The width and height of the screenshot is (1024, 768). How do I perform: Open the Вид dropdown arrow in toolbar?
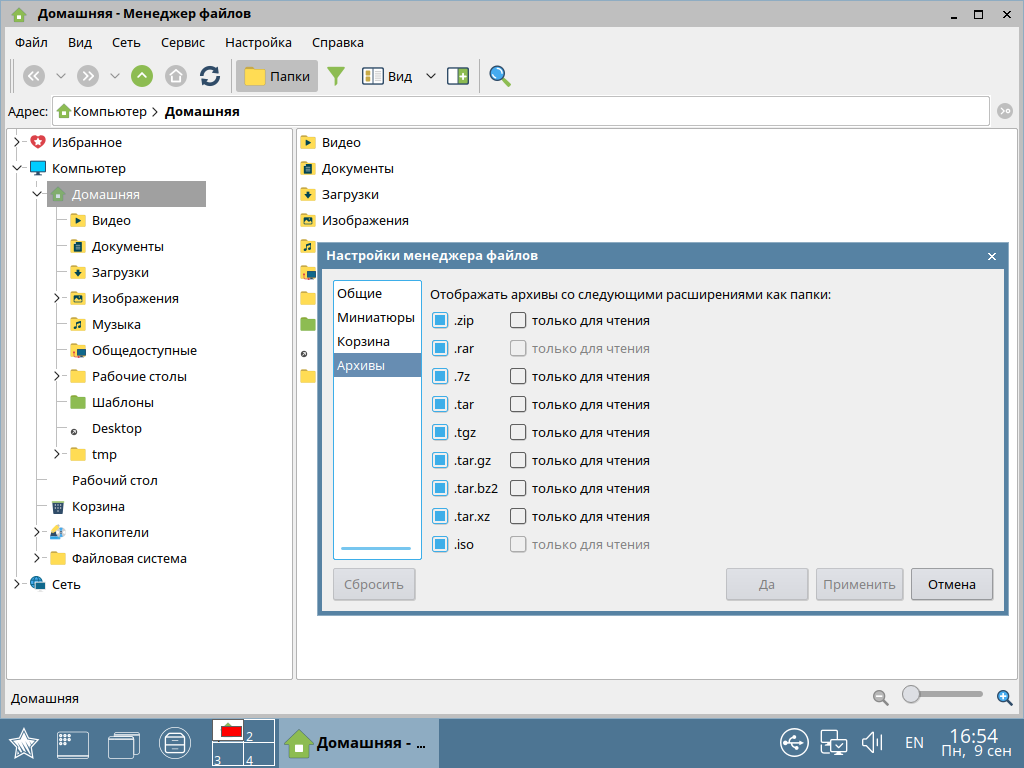coord(431,76)
